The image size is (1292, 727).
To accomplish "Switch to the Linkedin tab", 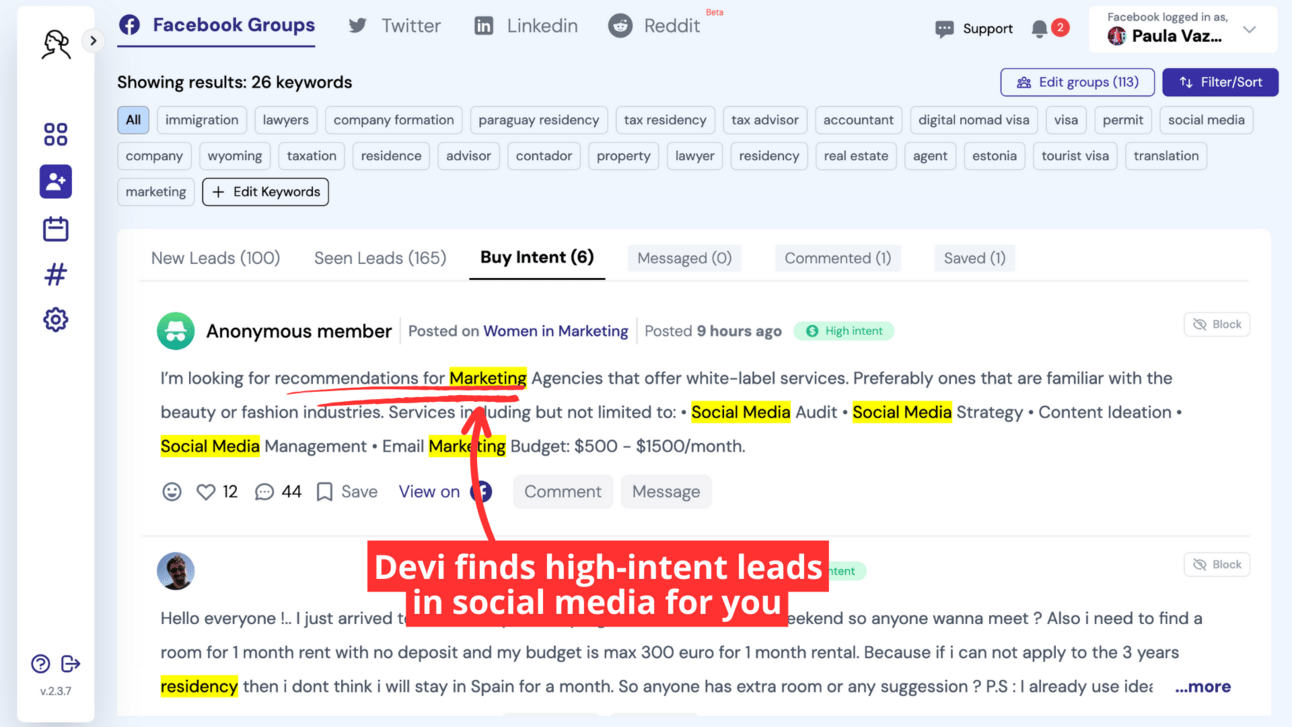I will (526, 27).
